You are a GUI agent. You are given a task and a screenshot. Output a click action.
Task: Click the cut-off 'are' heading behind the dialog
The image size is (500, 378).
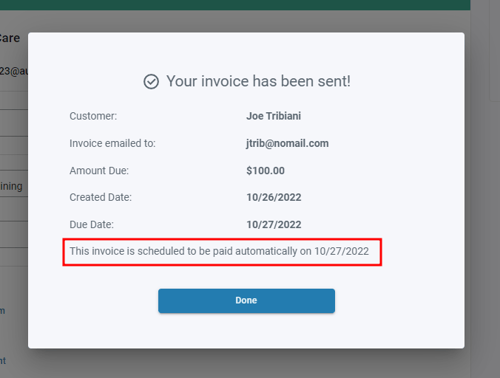coord(10,38)
